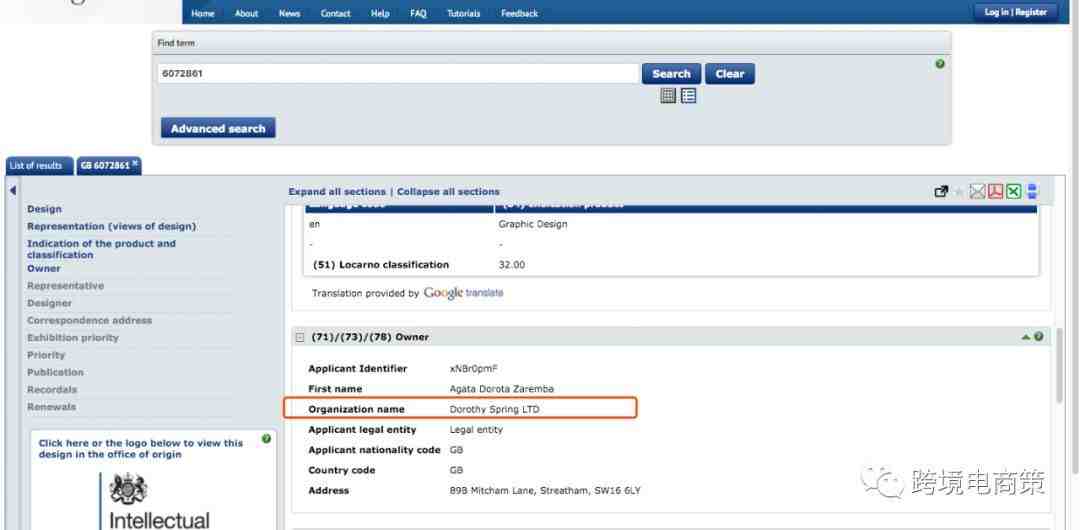Jump to Design section in sidebar
The image size is (1080, 530).
click(44, 209)
